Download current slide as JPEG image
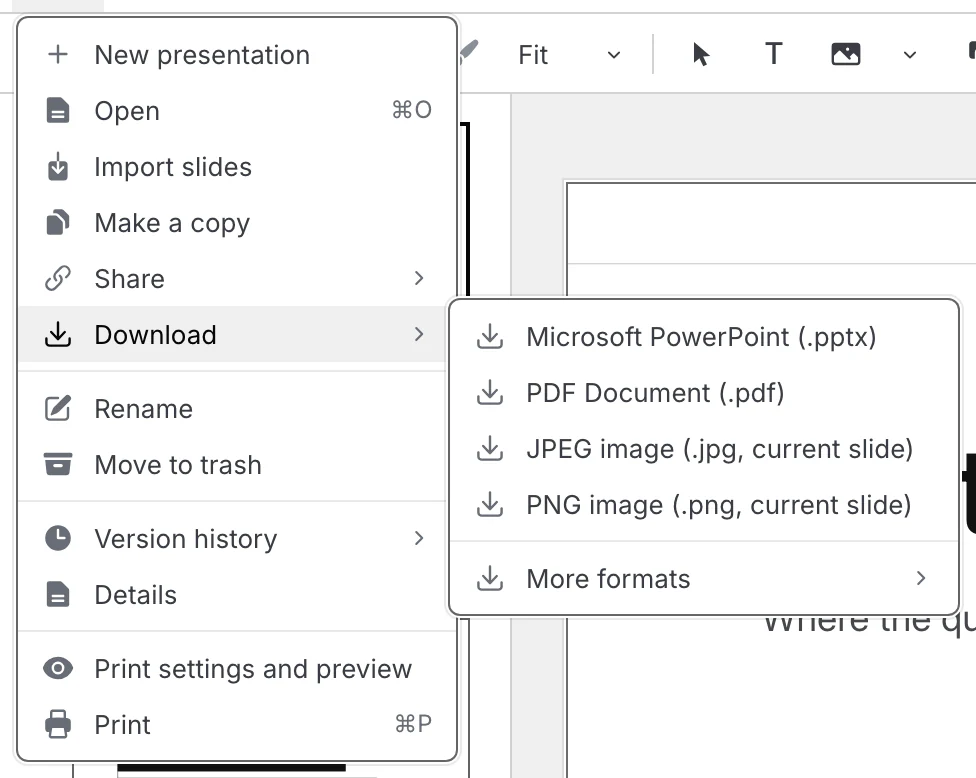 [704, 449]
